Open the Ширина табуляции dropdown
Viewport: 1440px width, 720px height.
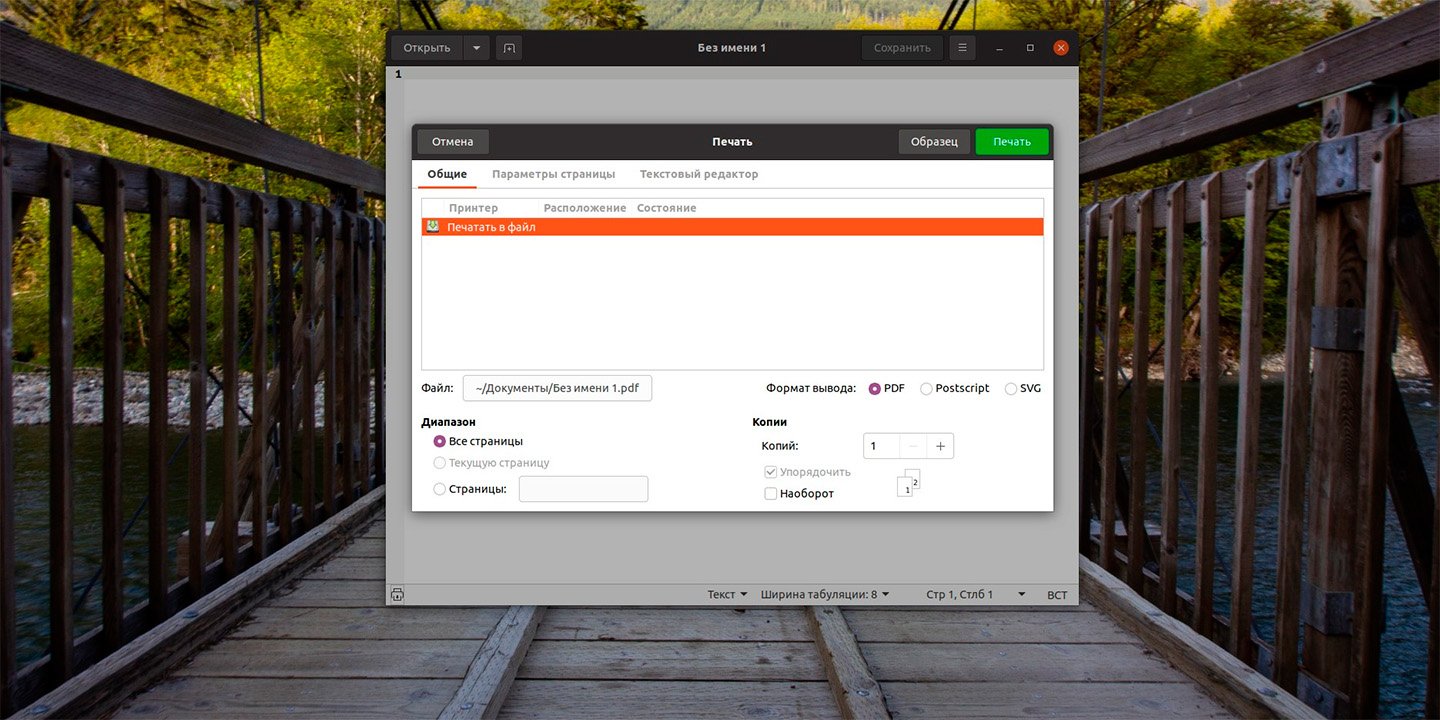point(825,595)
